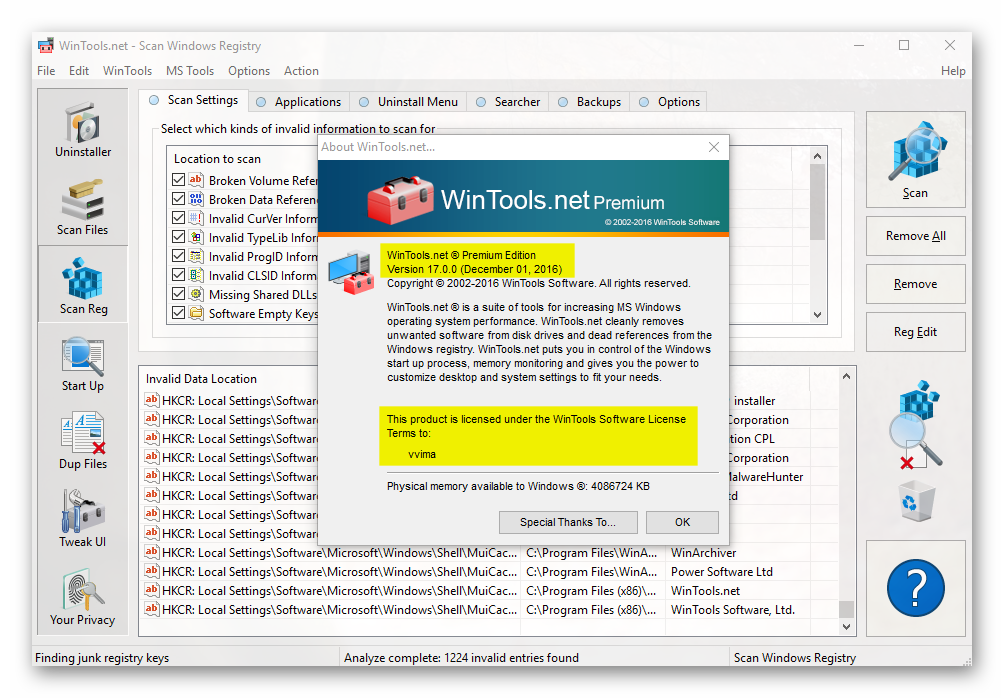Open the Tweak UI tool
The height and width of the screenshot is (698, 1004).
83,519
